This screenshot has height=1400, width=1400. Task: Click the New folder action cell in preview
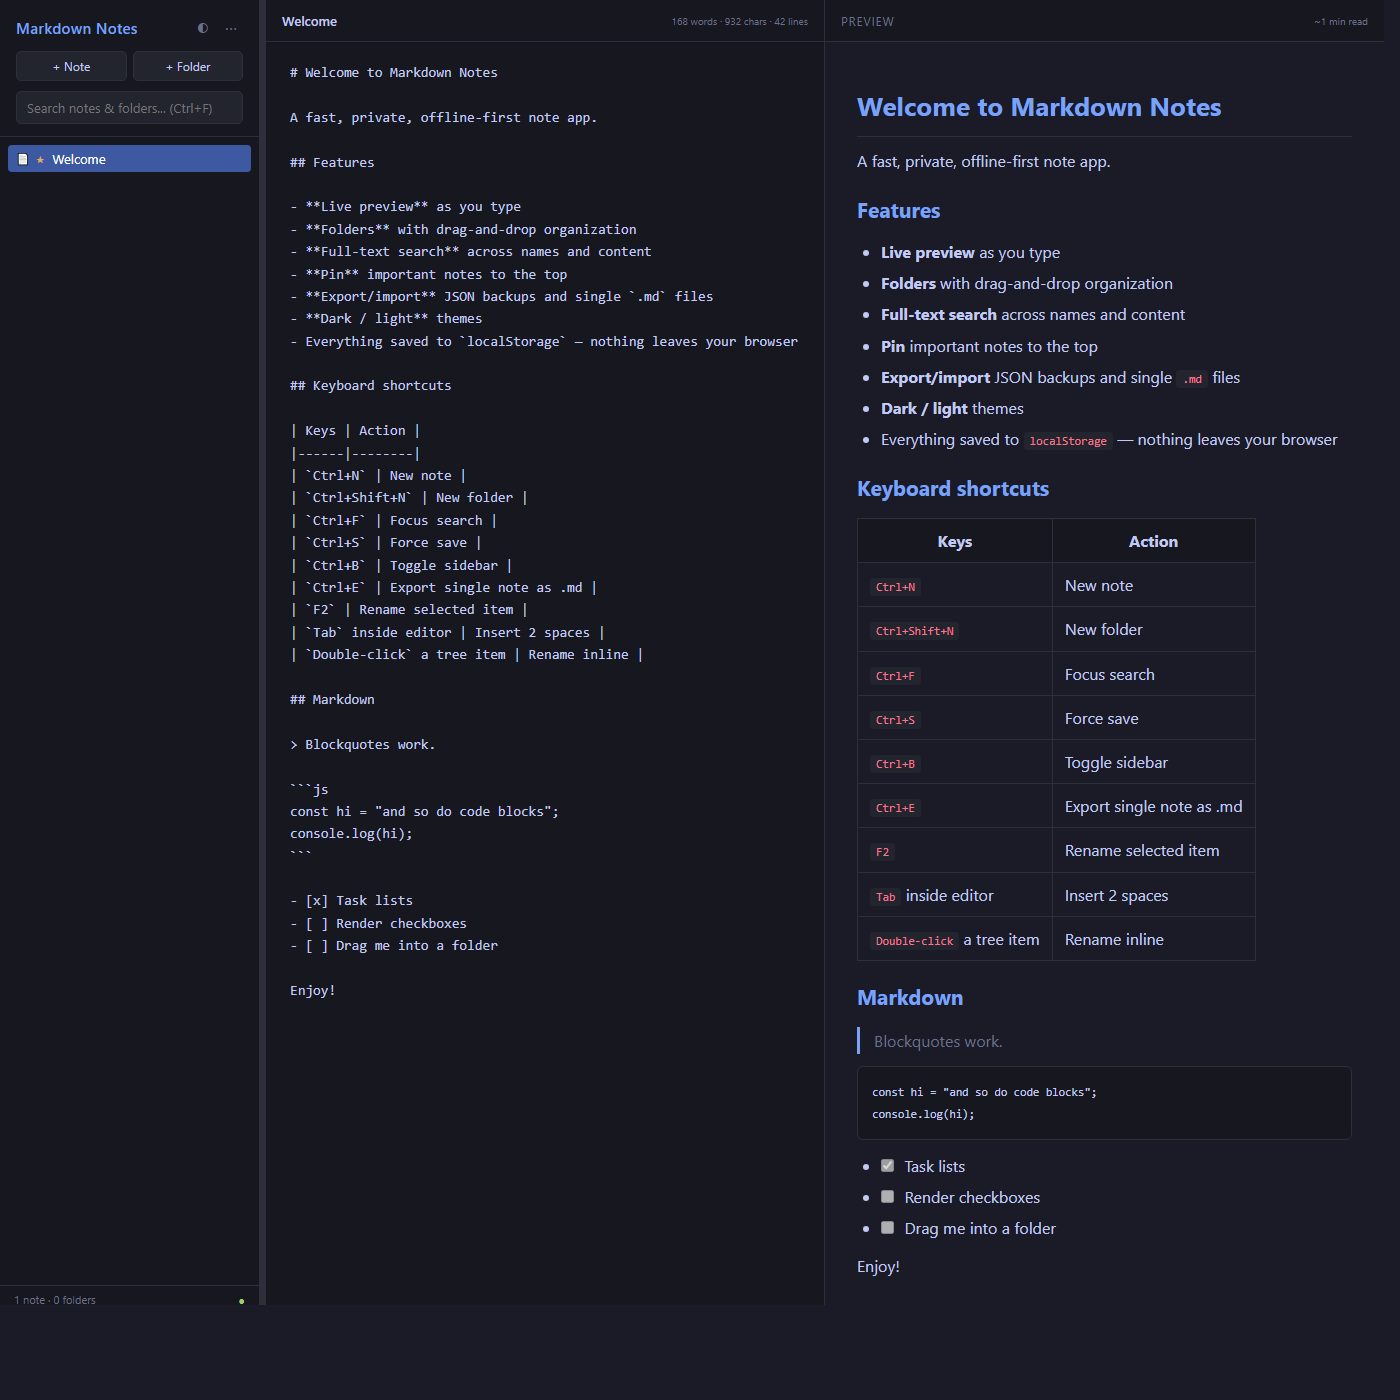tap(1153, 629)
